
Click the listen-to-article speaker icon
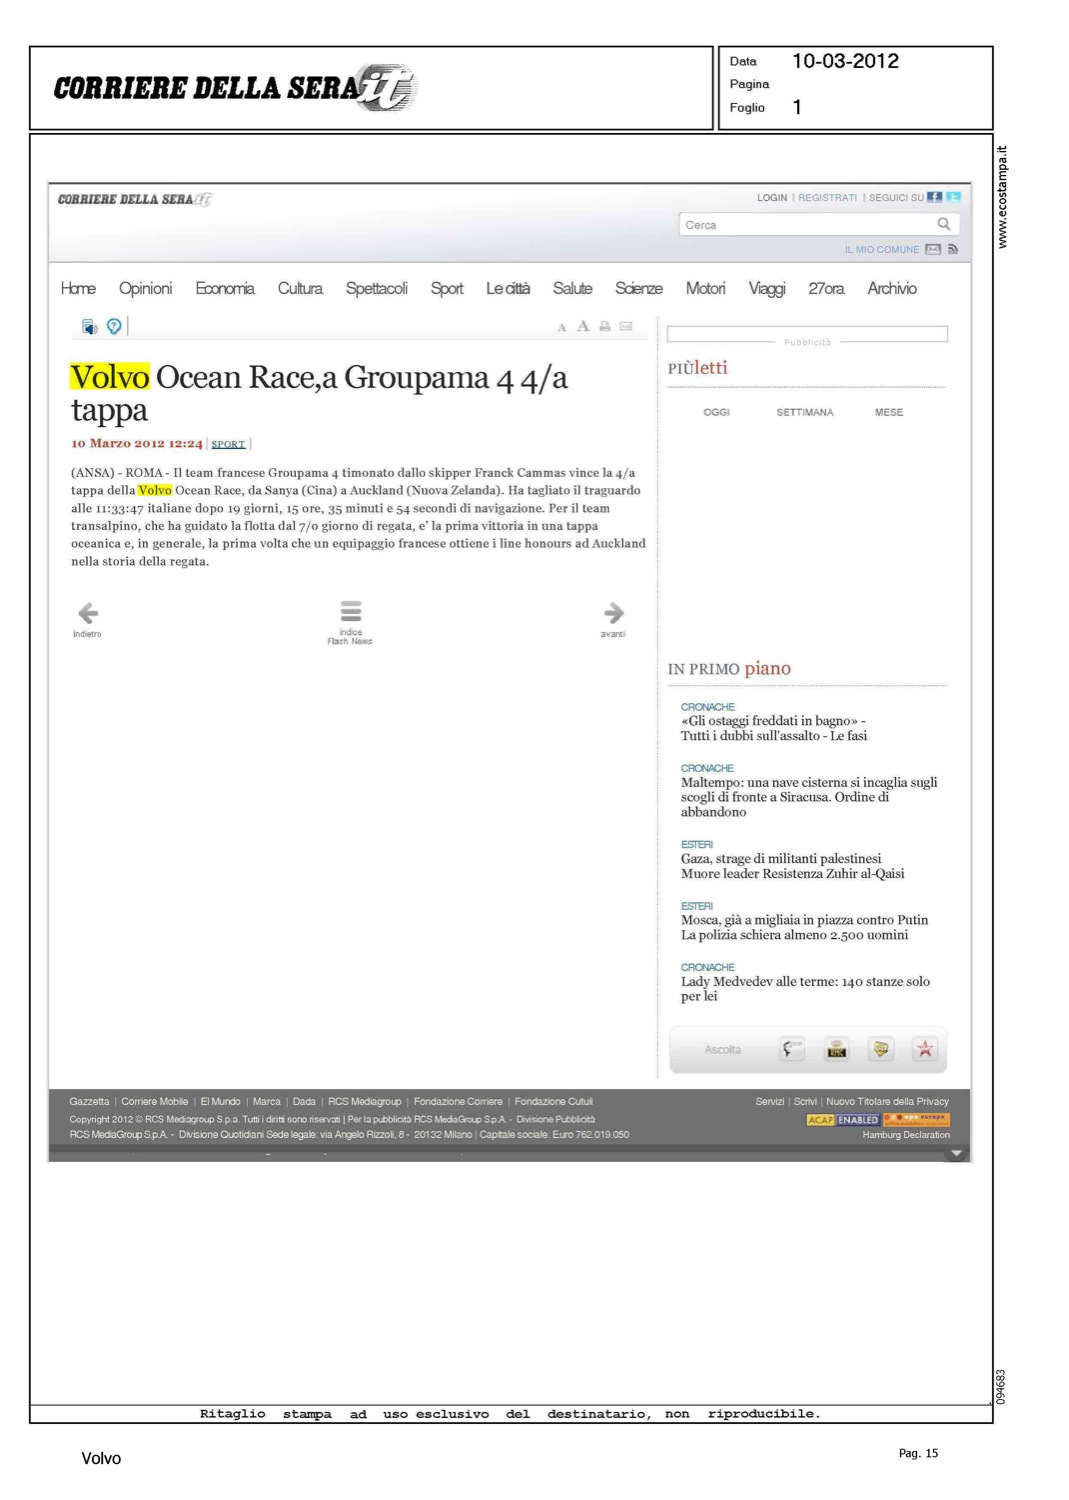(x=89, y=326)
